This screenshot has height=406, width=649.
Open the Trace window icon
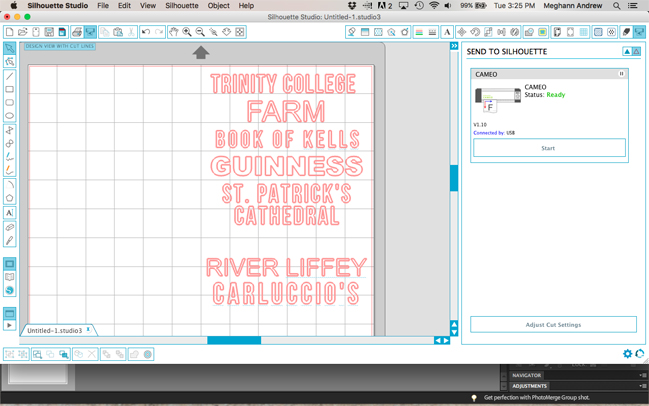click(x=542, y=32)
